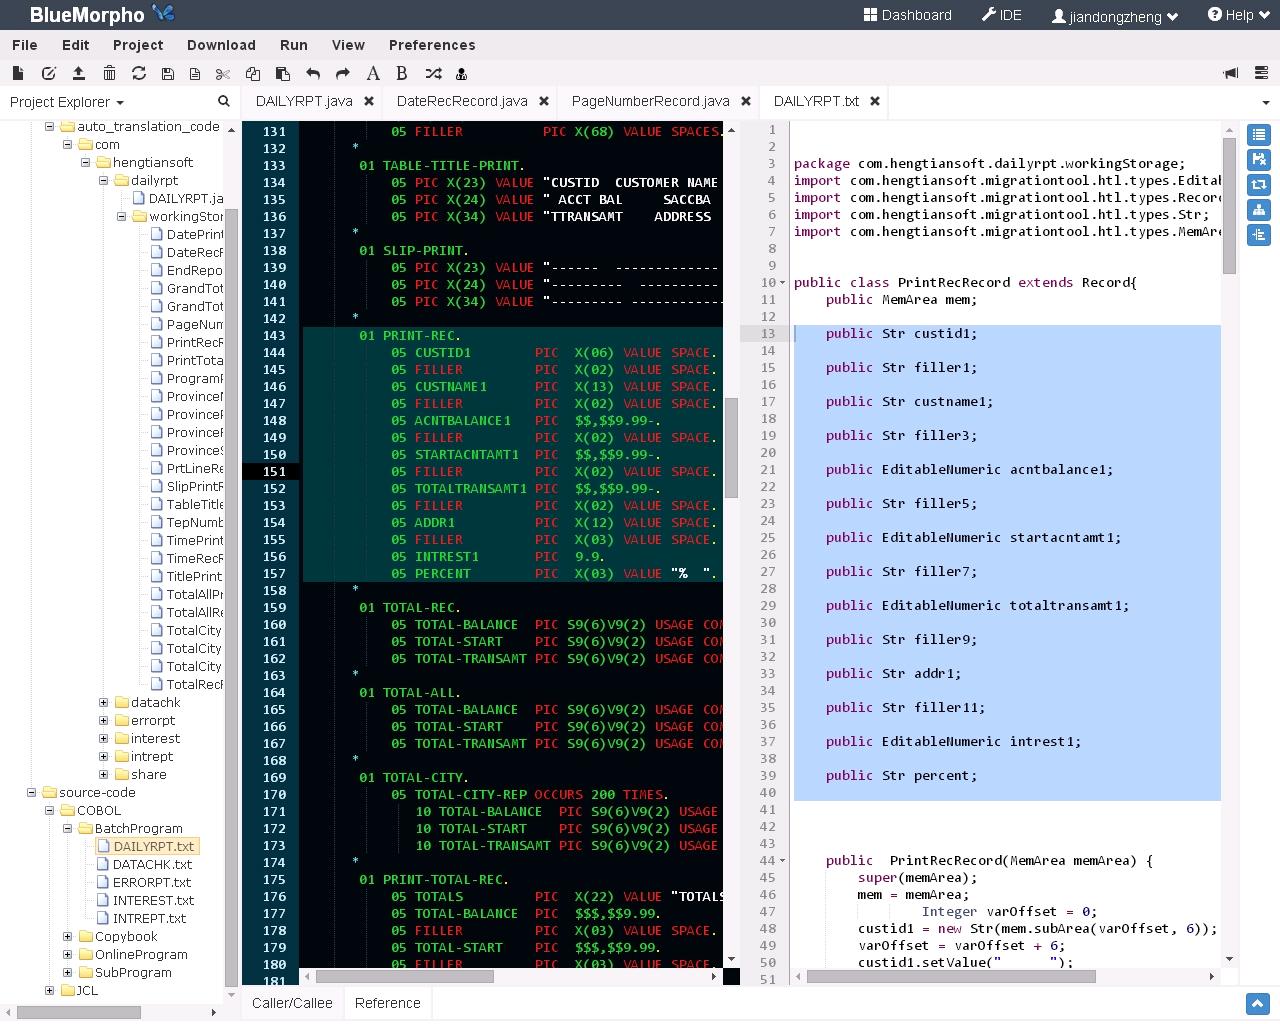Go to the Dashboard link
This screenshot has height=1024, width=1280.
[x=907, y=15]
